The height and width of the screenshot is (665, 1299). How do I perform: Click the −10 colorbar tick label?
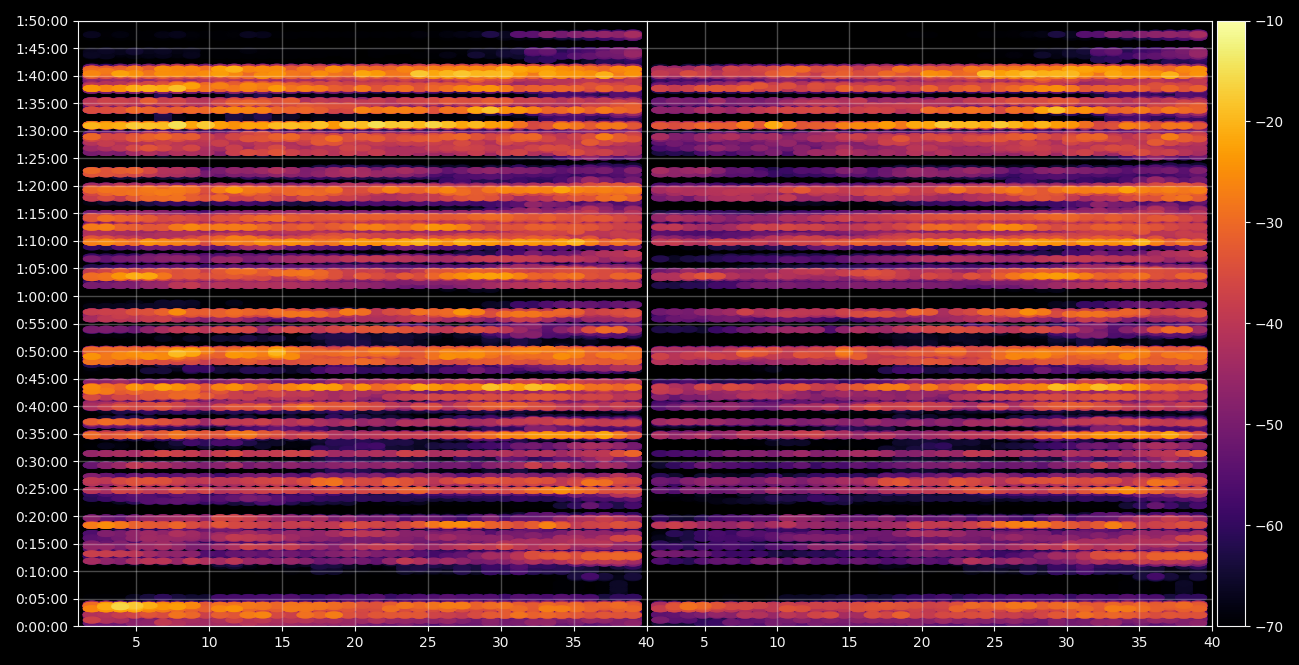click(1269, 21)
